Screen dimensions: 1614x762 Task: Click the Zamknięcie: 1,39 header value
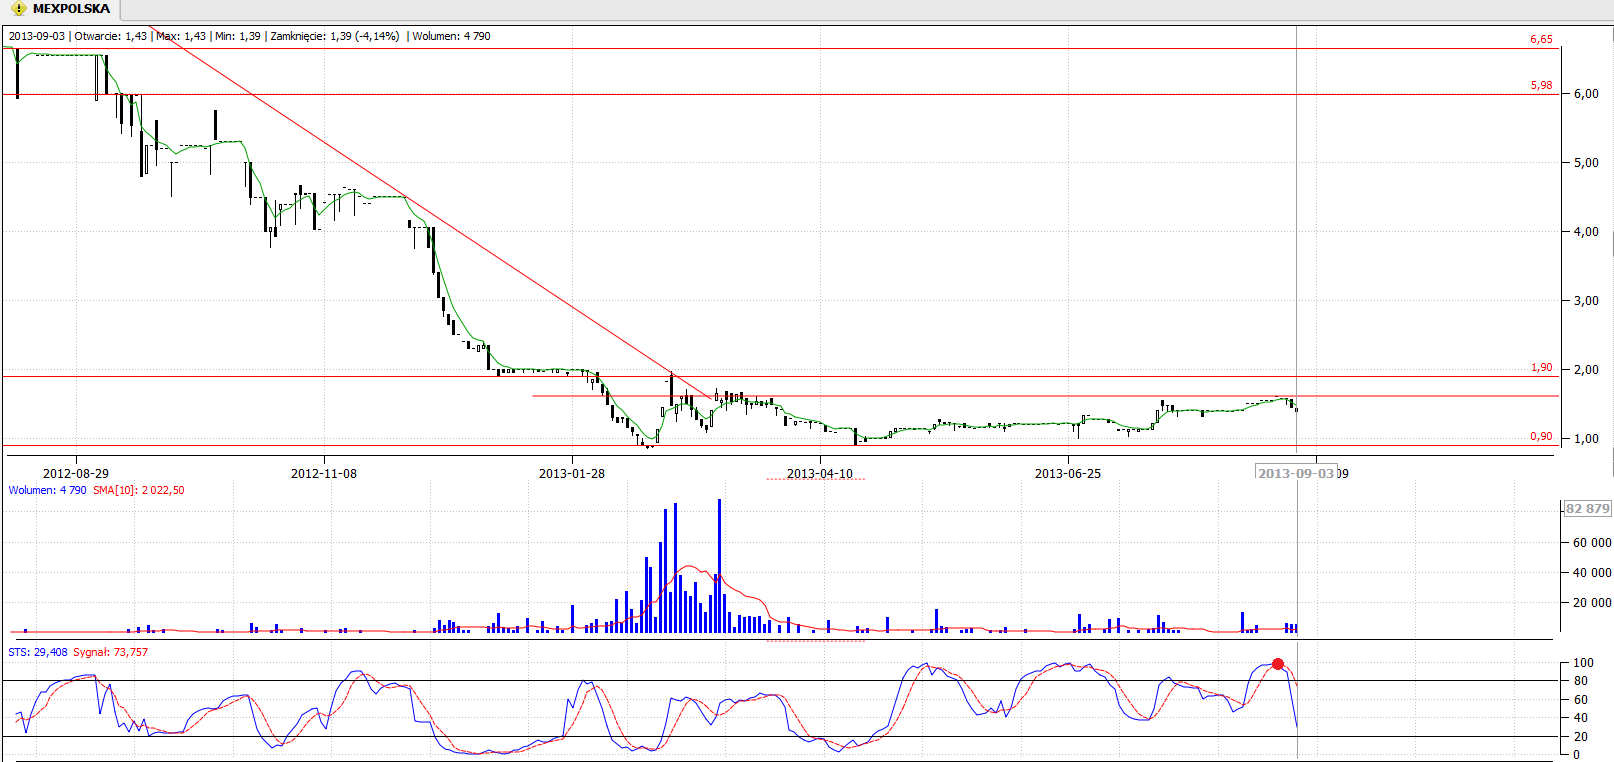point(334,36)
